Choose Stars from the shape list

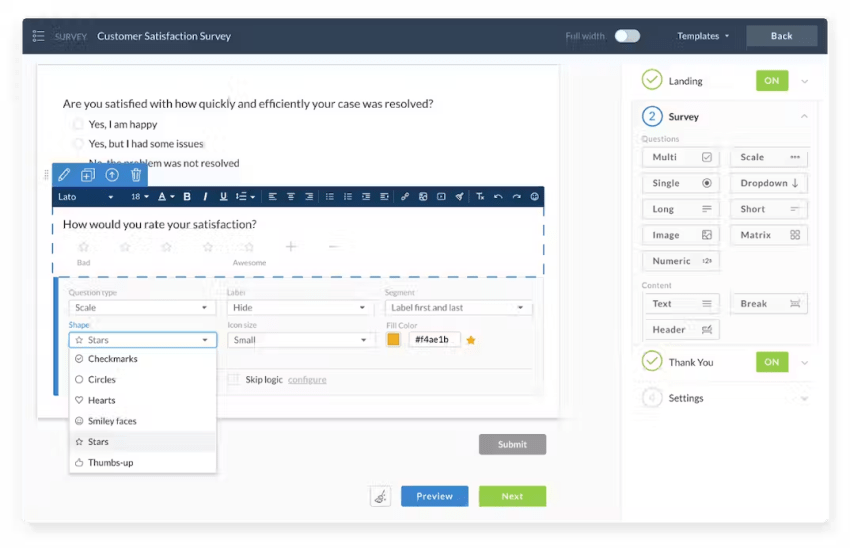click(143, 442)
